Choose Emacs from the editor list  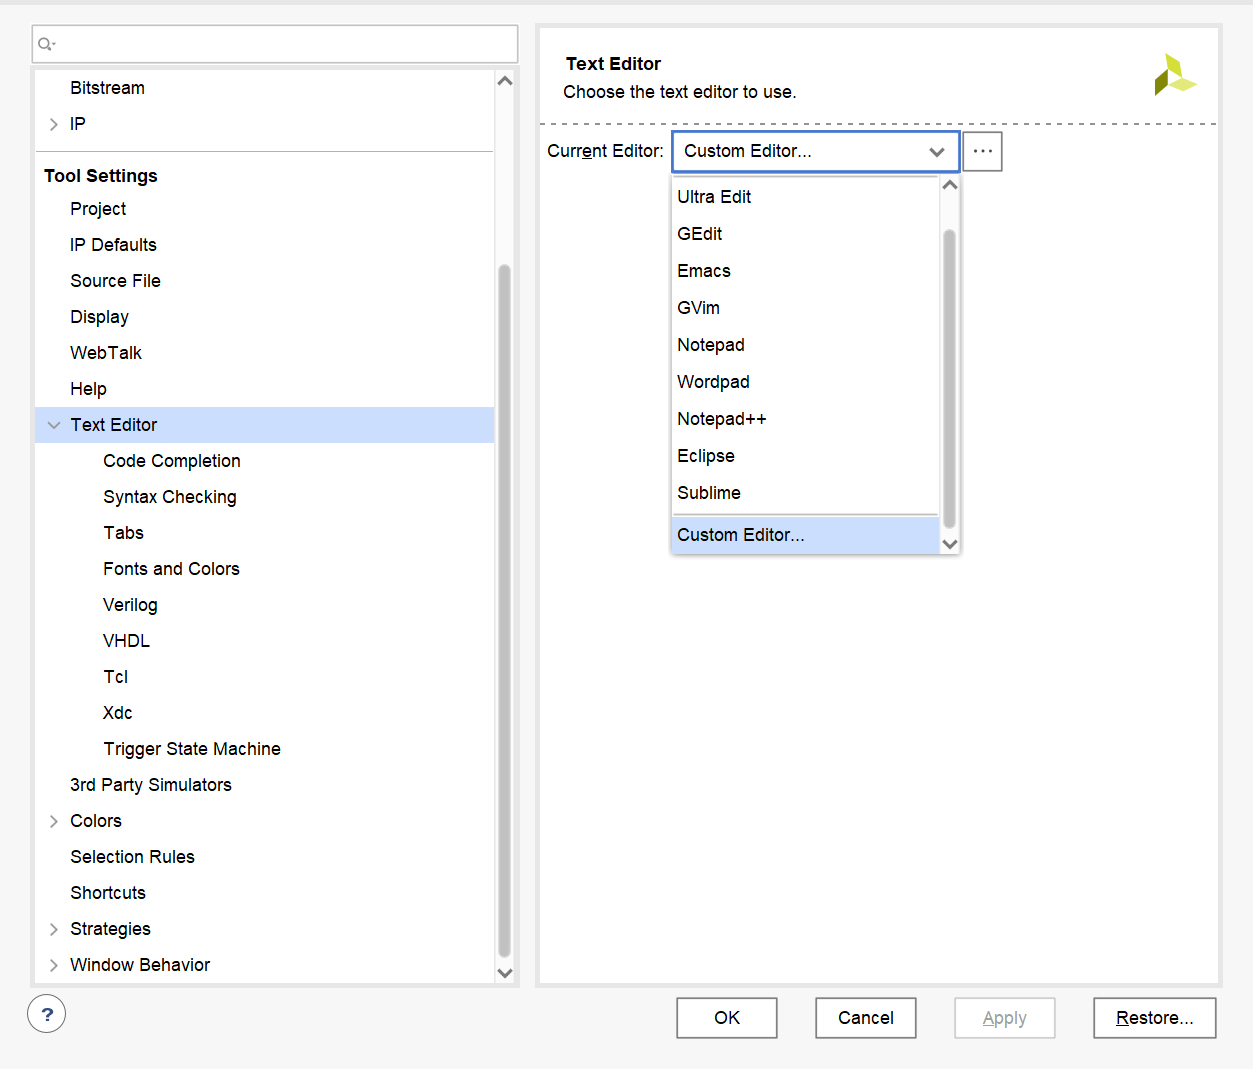806,271
